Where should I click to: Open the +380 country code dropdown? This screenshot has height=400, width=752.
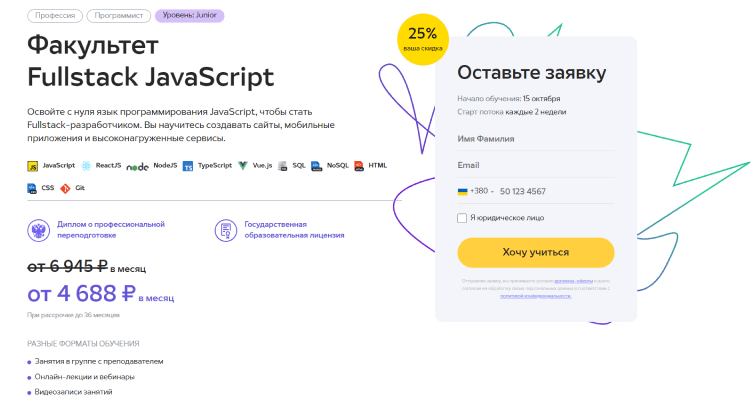coord(476,191)
